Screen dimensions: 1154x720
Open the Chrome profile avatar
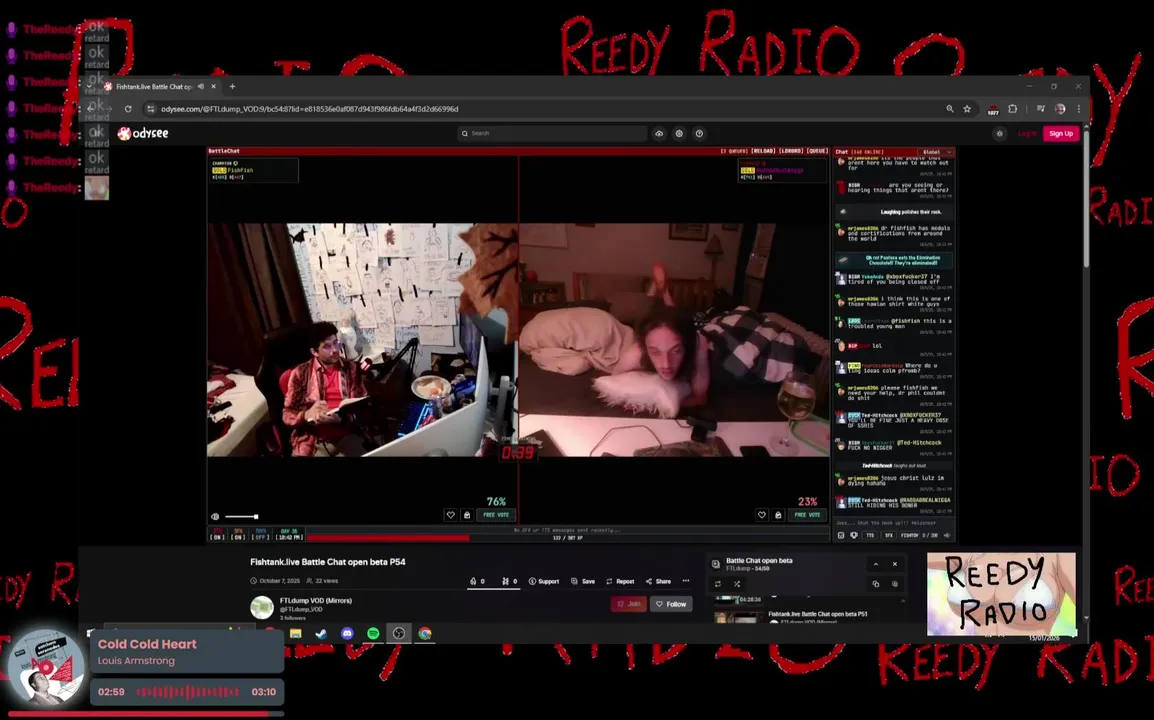click(1060, 109)
